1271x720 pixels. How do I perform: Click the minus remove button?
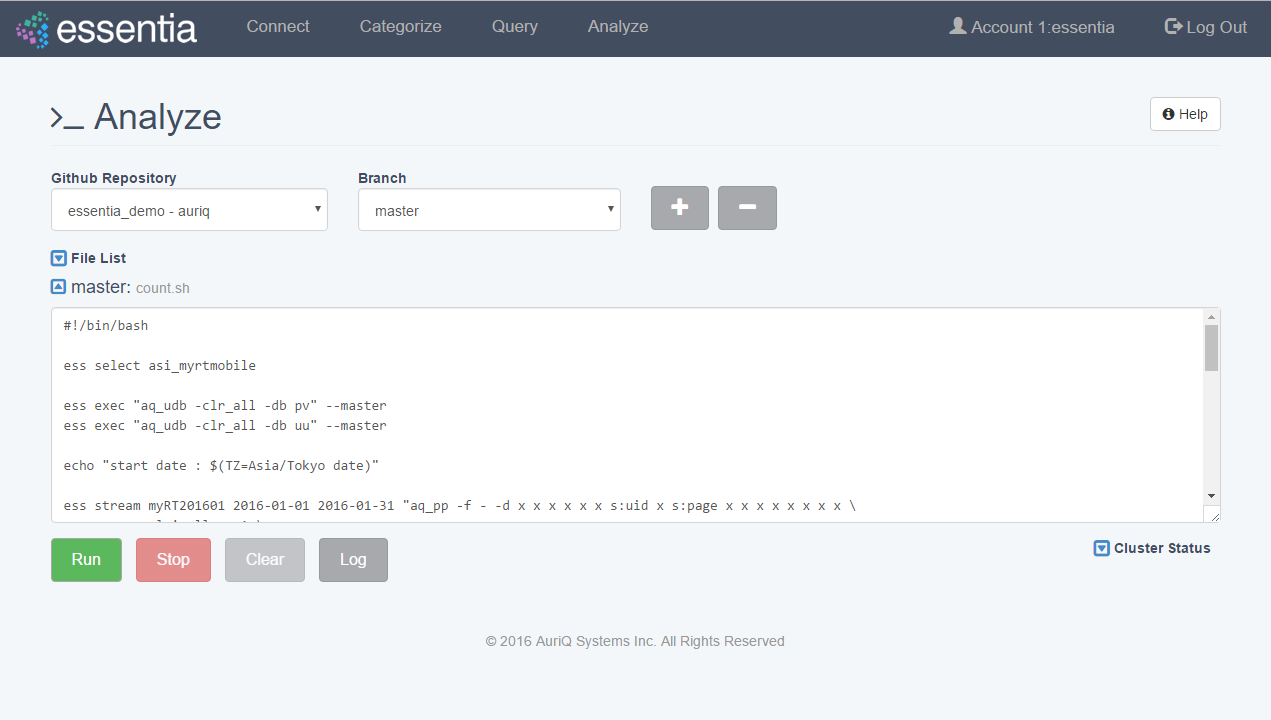pos(747,208)
